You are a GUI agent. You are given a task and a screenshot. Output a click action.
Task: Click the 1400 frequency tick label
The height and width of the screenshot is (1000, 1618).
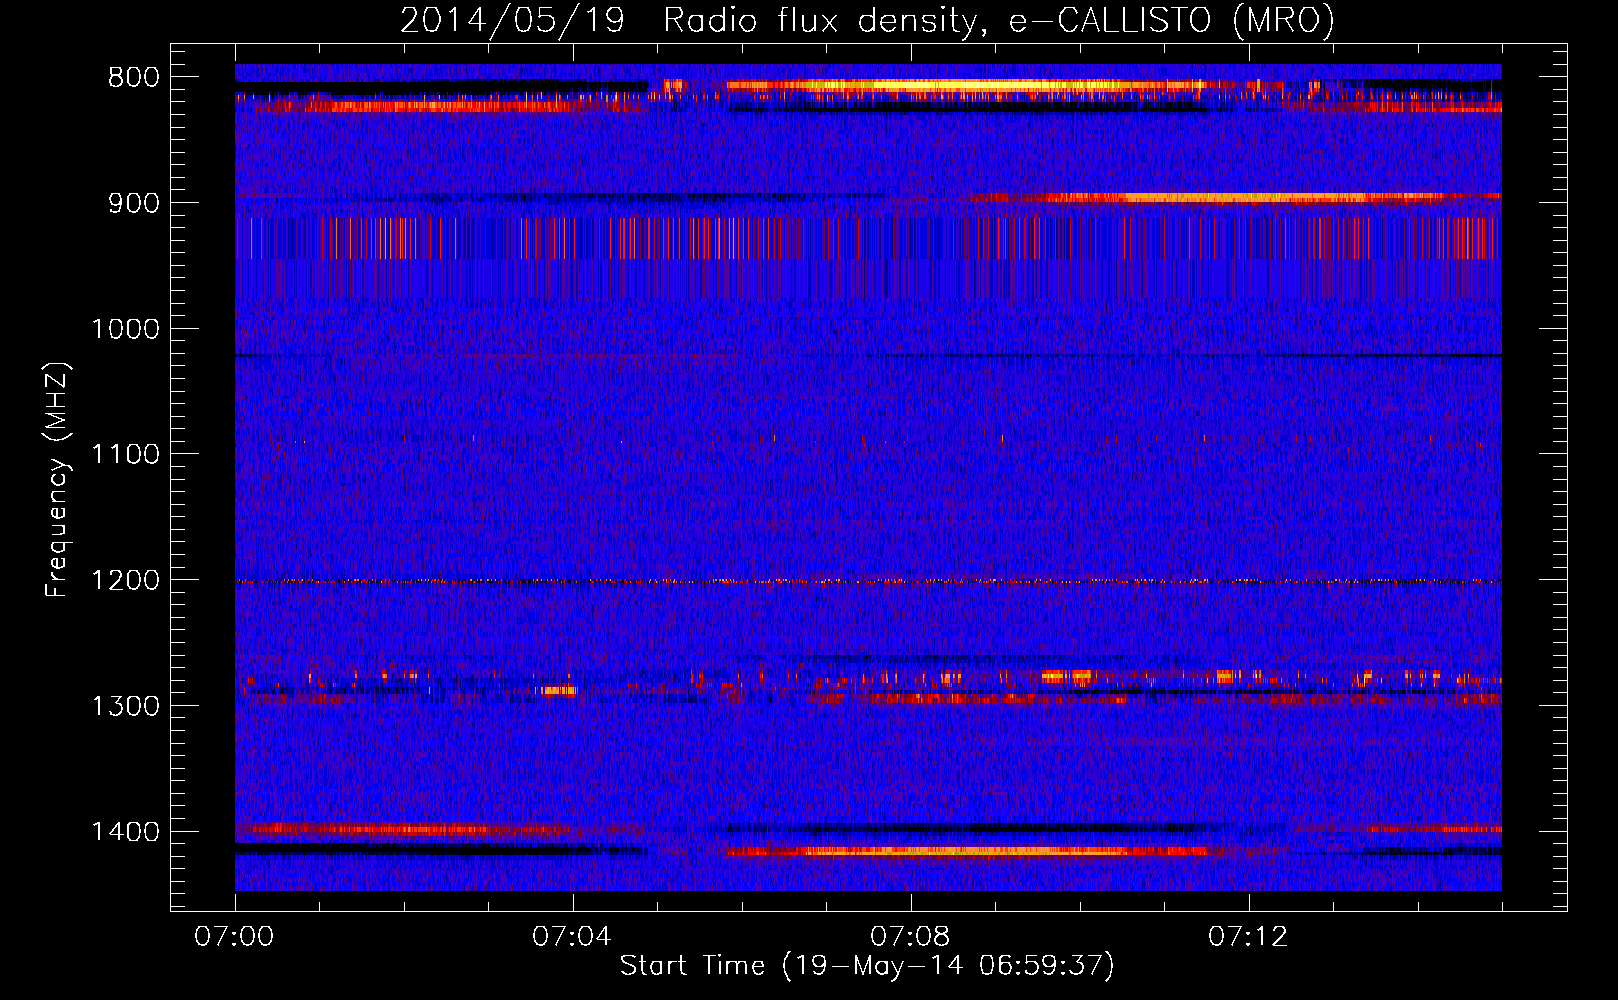pos(125,832)
